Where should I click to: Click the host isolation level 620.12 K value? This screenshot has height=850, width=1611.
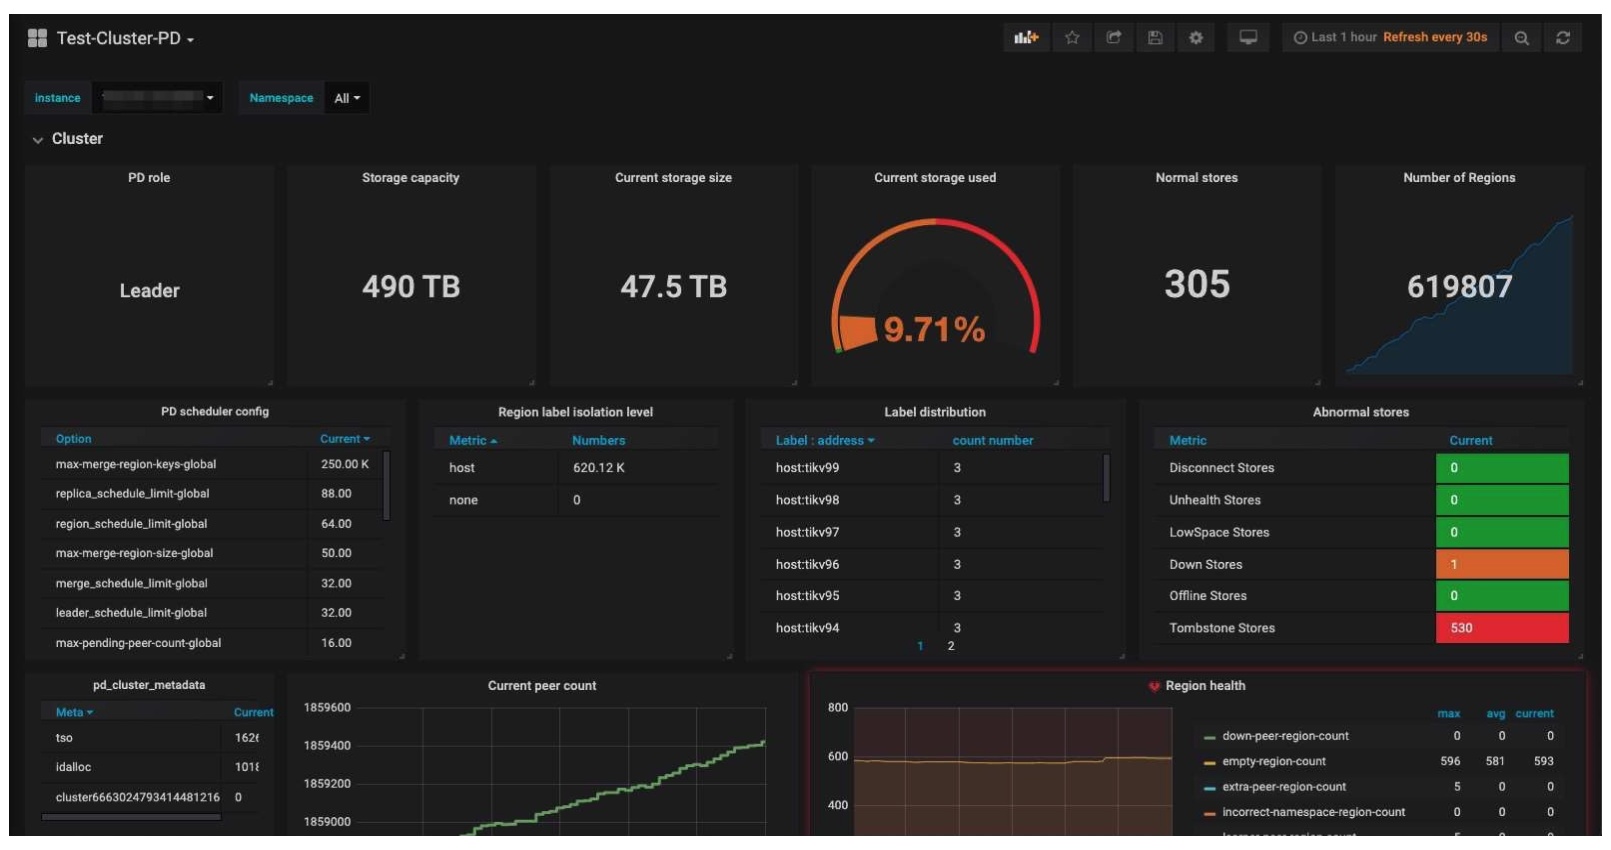[x=598, y=468]
